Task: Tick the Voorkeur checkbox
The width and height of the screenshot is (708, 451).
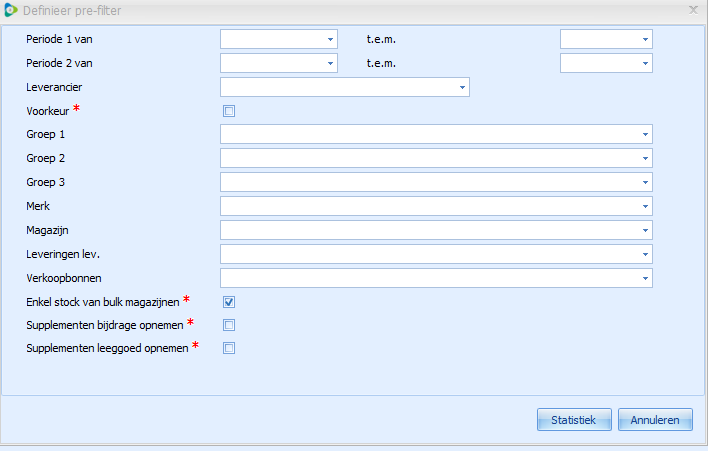Action: point(229,111)
